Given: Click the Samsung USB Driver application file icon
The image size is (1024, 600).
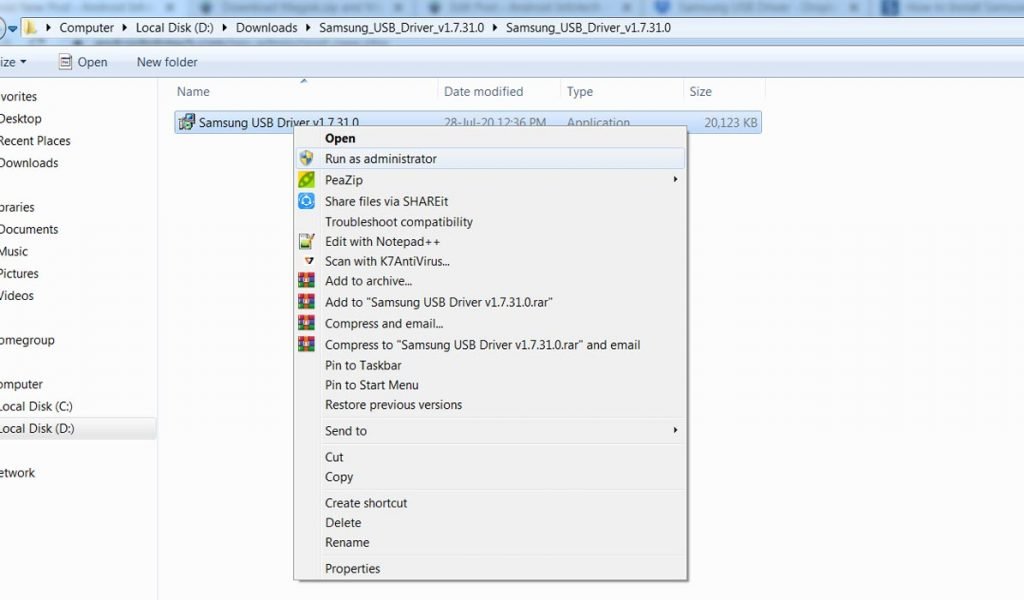Looking at the screenshot, I should (186, 123).
